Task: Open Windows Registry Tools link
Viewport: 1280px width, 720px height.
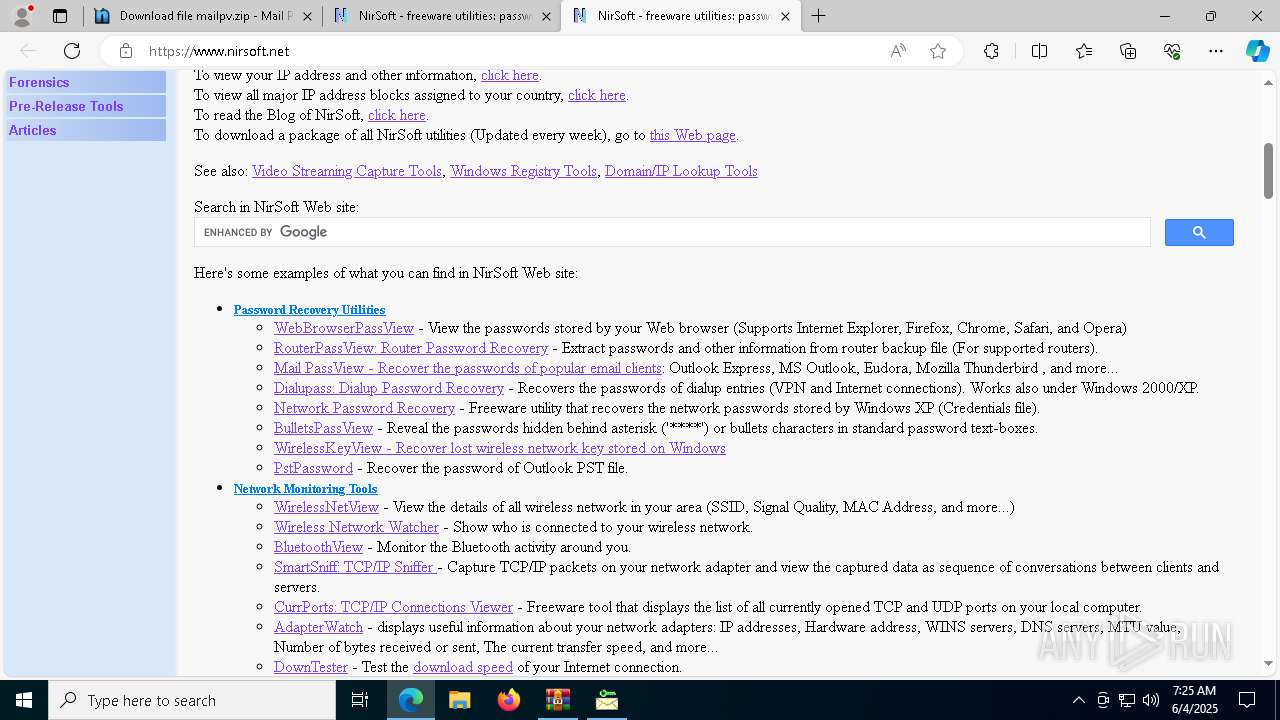Action: 523,171
